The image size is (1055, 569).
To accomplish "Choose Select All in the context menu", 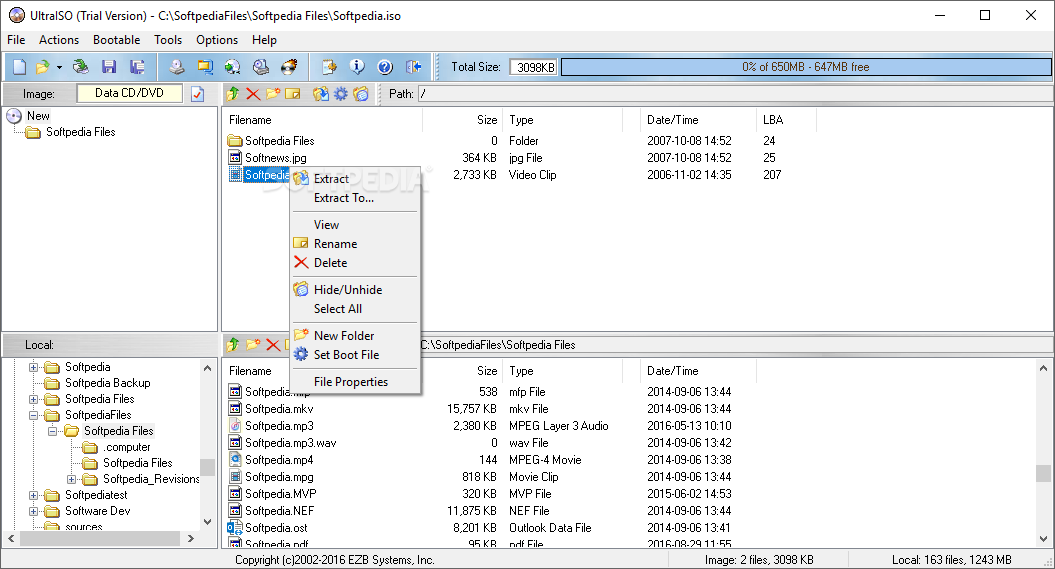I will (x=355, y=309).
